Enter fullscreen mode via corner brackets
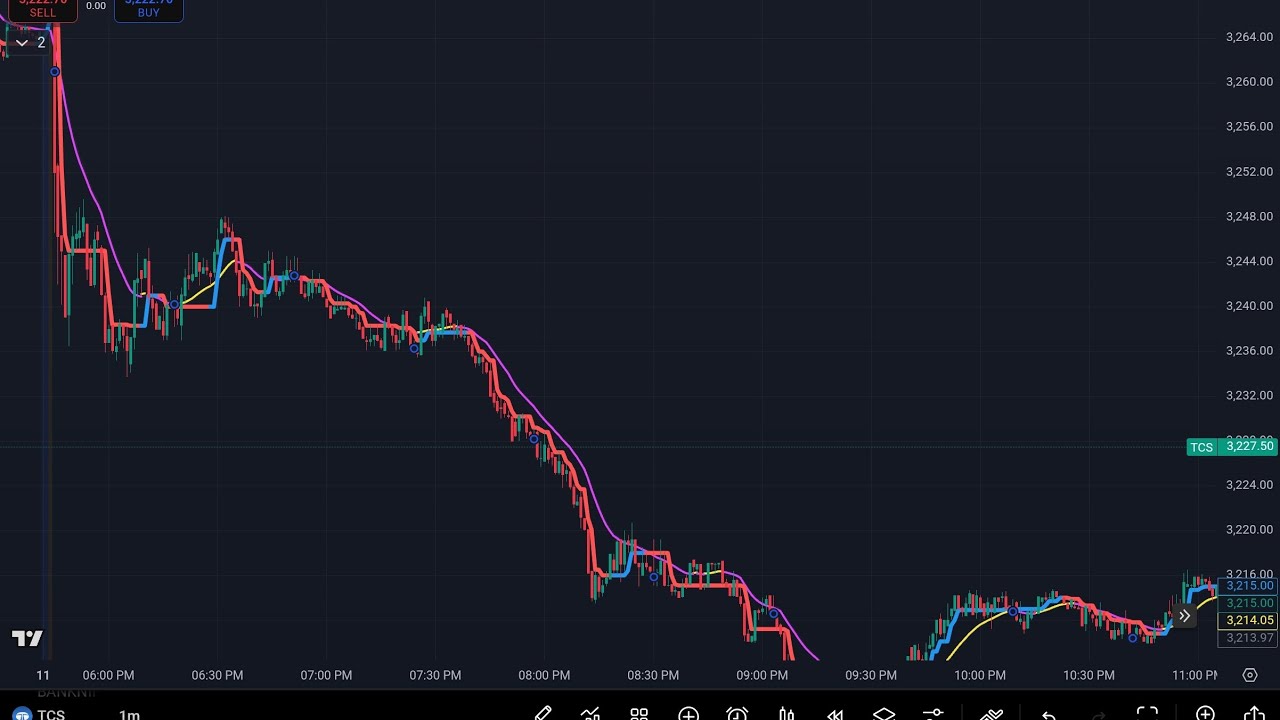Image resolution: width=1280 pixels, height=720 pixels. 1147,714
